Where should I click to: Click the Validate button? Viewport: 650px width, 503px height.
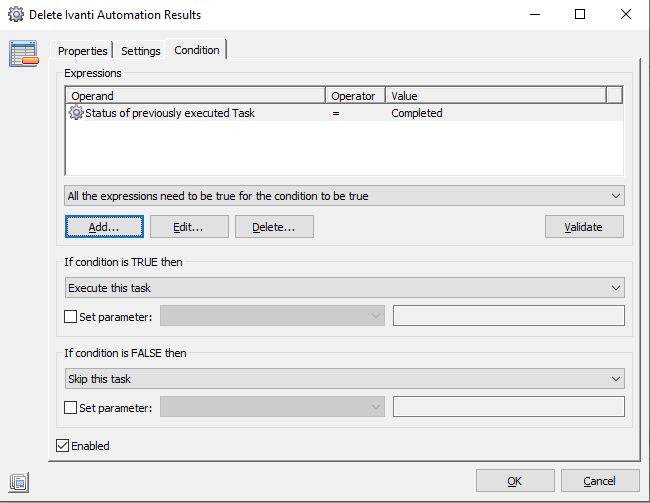(x=584, y=226)
